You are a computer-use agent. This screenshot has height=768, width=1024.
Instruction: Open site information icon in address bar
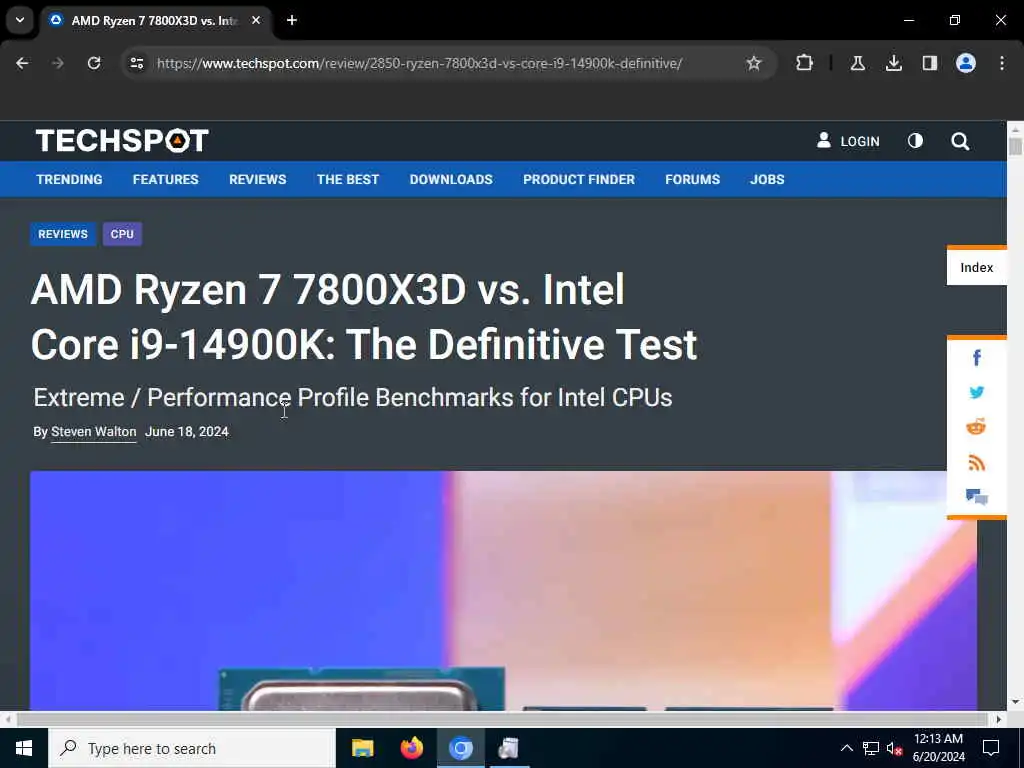(x=137, y=63)
